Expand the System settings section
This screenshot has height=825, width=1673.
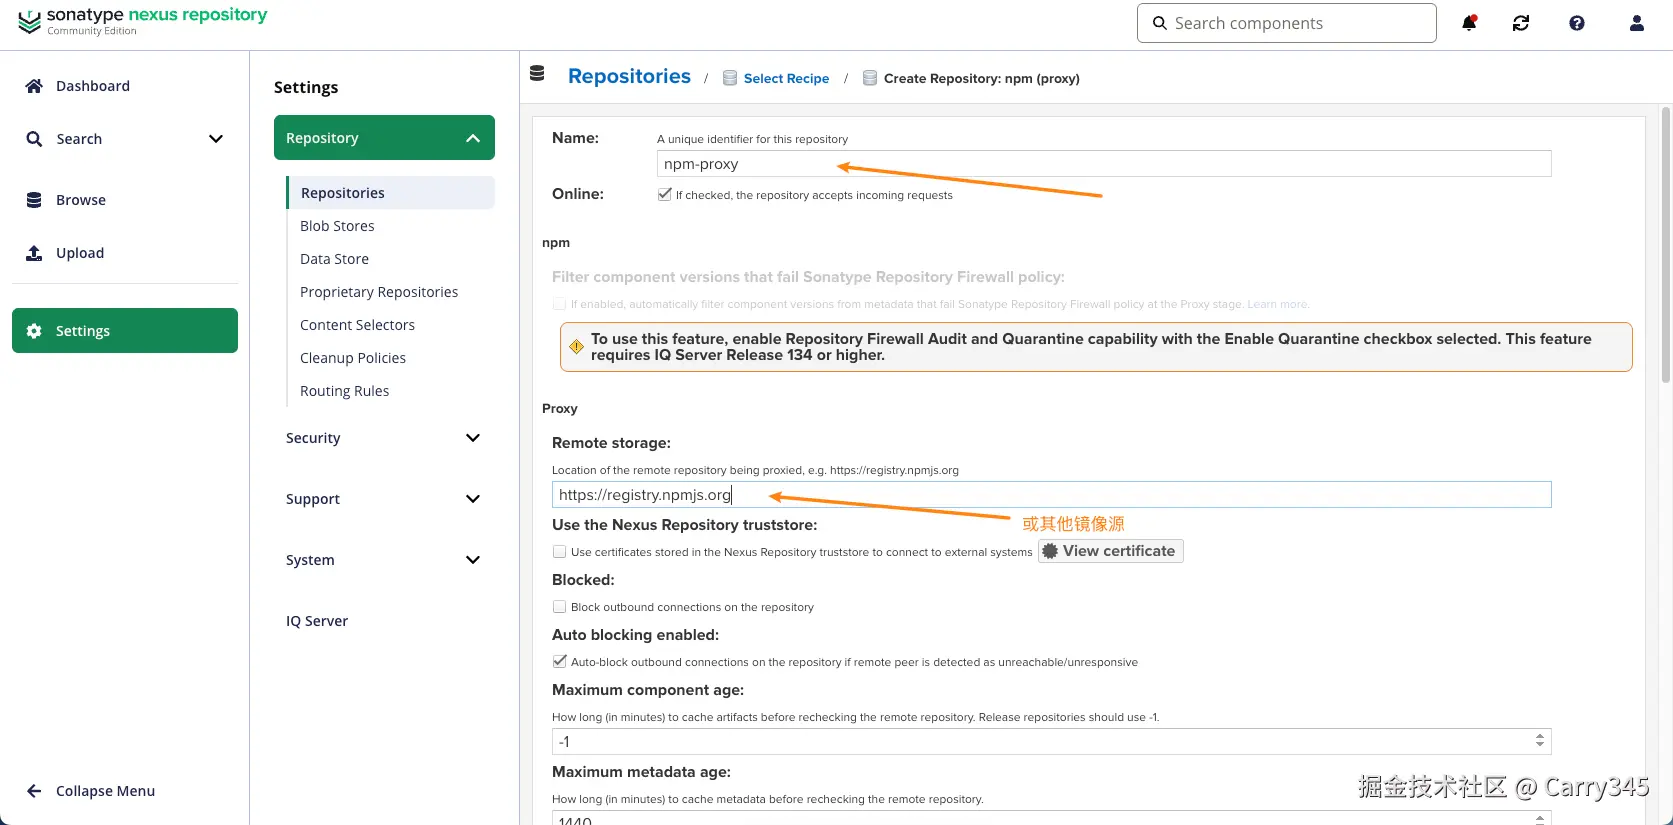(x=473, y=560)
